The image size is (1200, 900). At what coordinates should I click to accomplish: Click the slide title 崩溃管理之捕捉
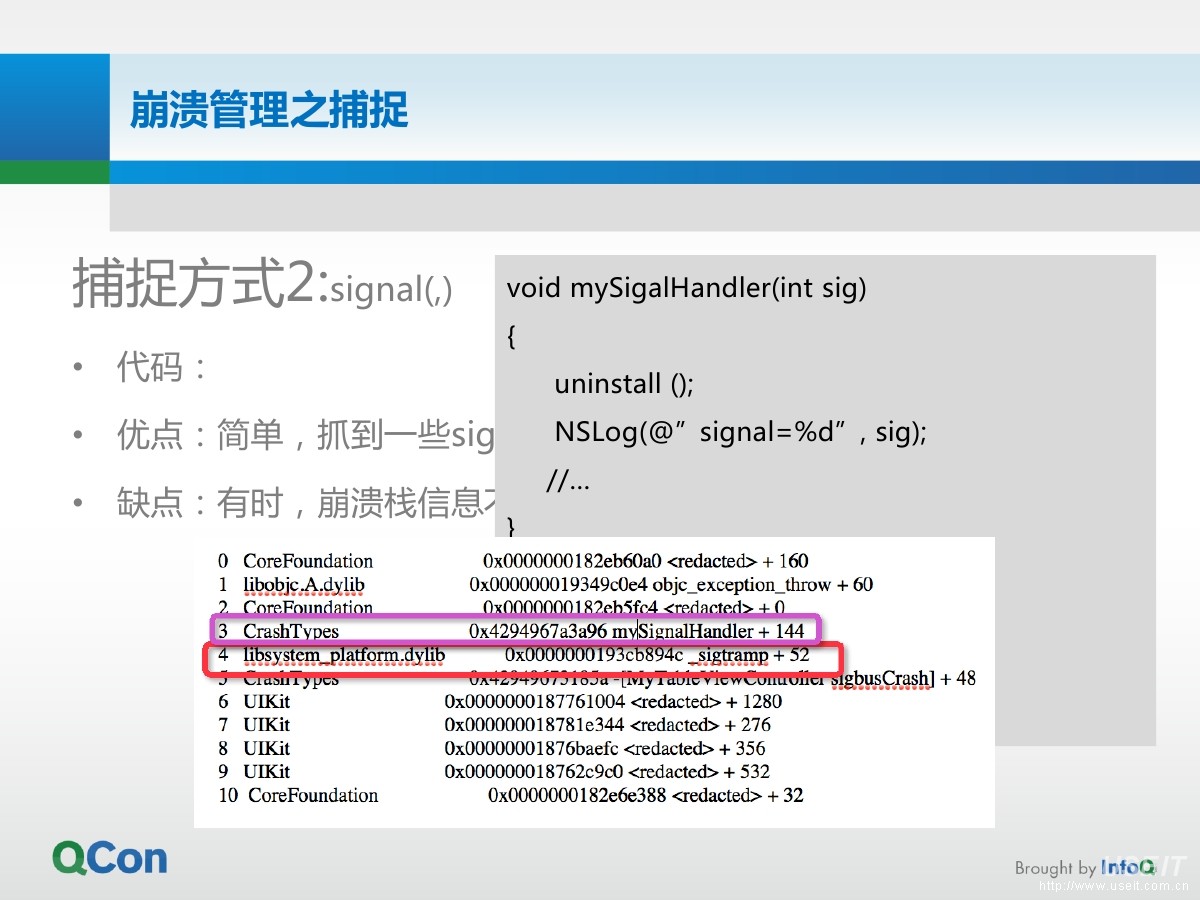pyautogui.click(x=269, y=110)
